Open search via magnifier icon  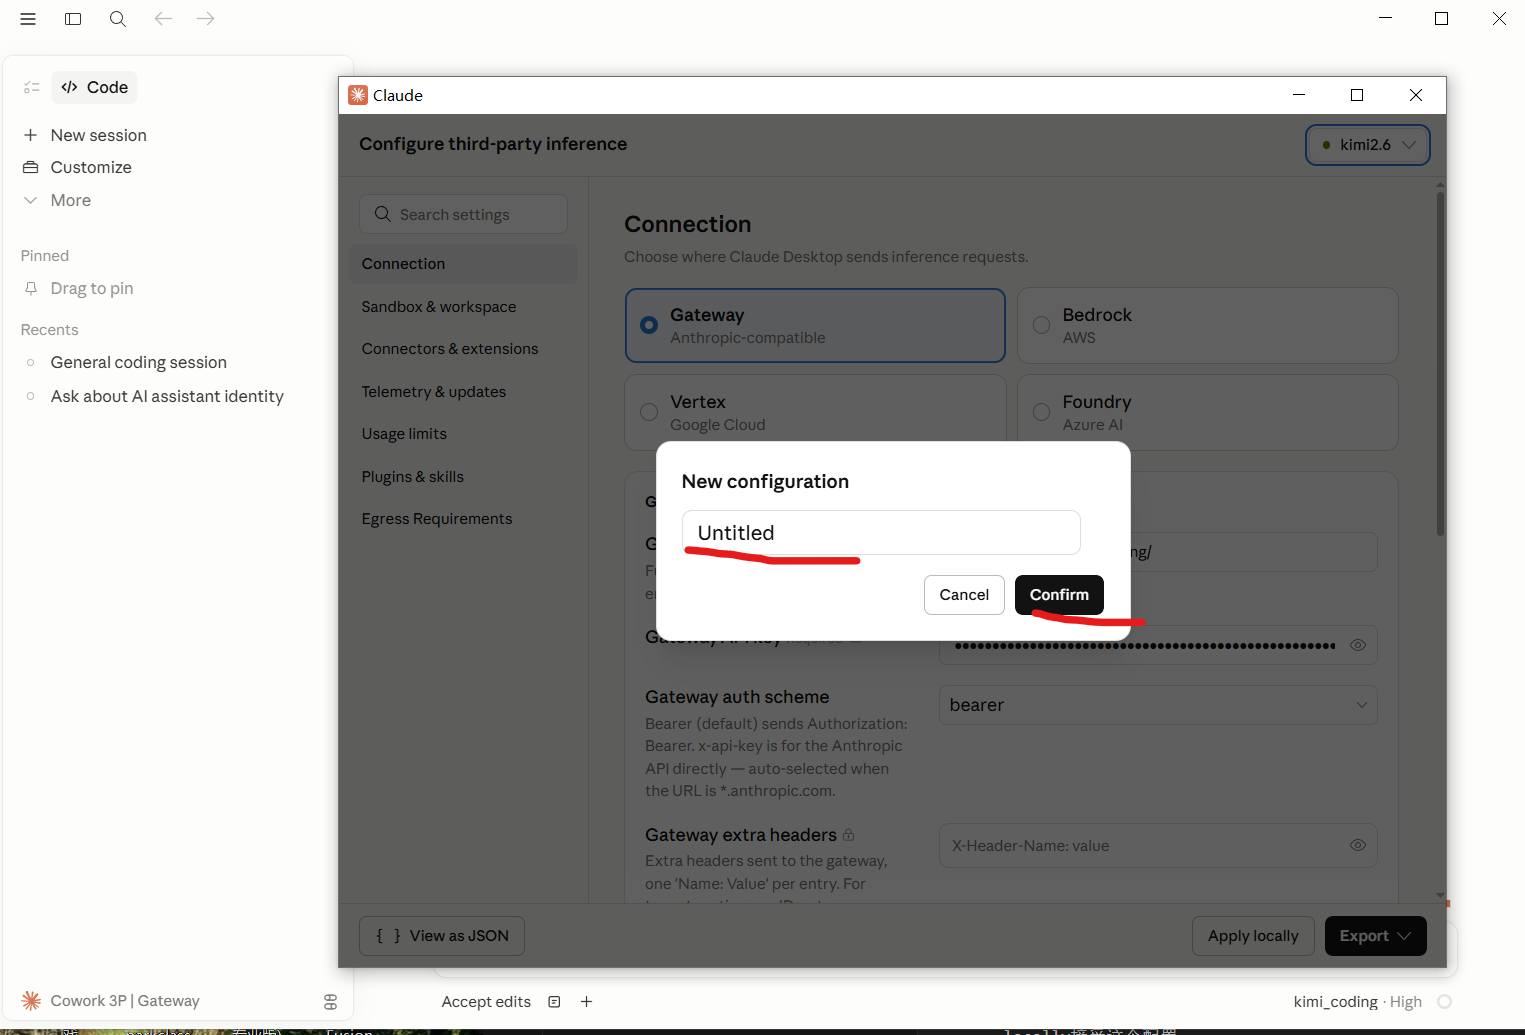tap(118, 19)
